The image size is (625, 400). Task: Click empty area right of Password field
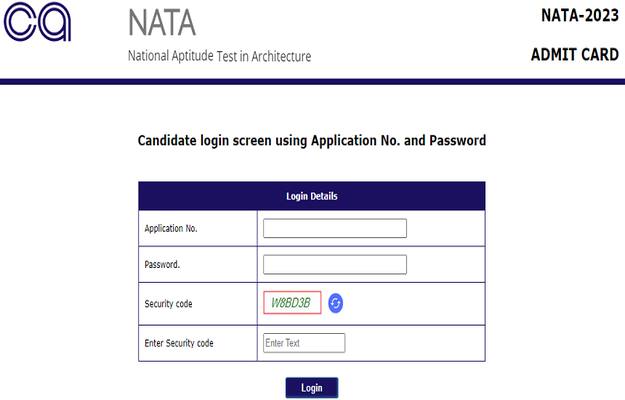[x=446, y=265]
